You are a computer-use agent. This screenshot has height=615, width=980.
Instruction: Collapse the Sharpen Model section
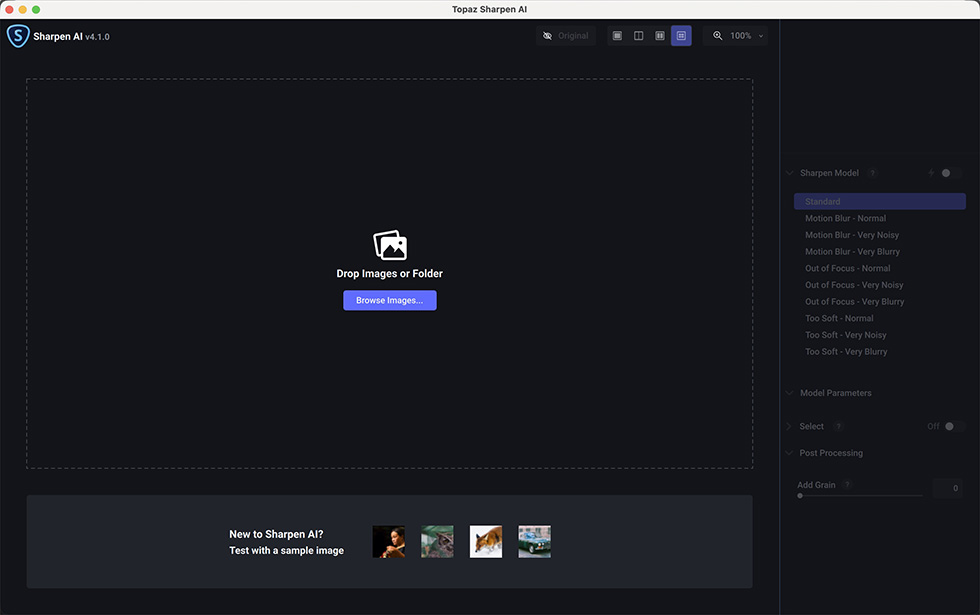[x=789, y=173]
